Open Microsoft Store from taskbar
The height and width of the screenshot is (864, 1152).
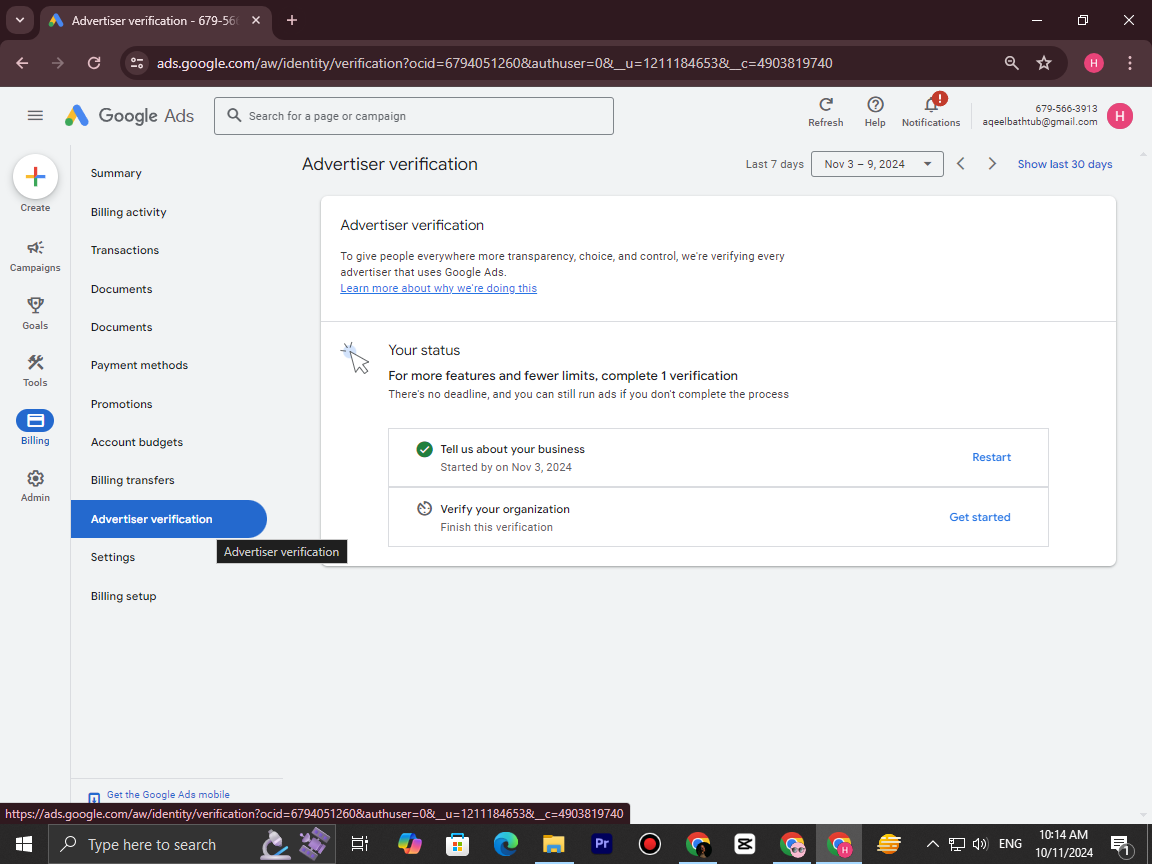(x=457, y=844)
